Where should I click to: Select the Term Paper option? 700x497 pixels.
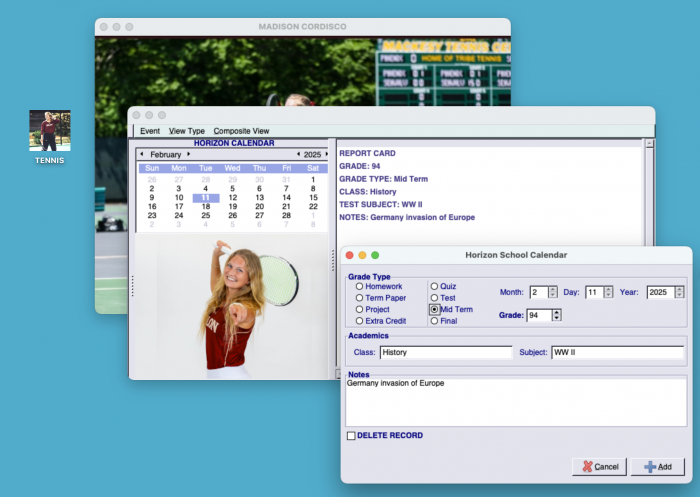[x=360, y=298]
